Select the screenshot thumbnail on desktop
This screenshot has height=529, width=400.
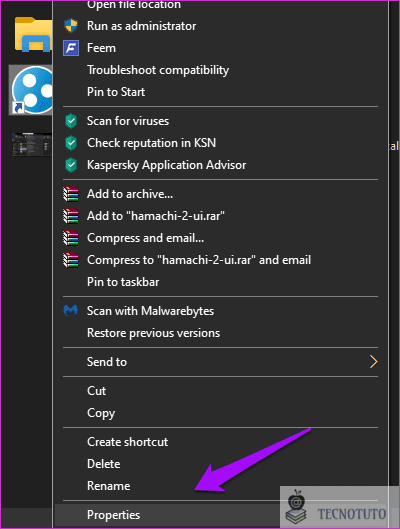click(x=31, y=144)
